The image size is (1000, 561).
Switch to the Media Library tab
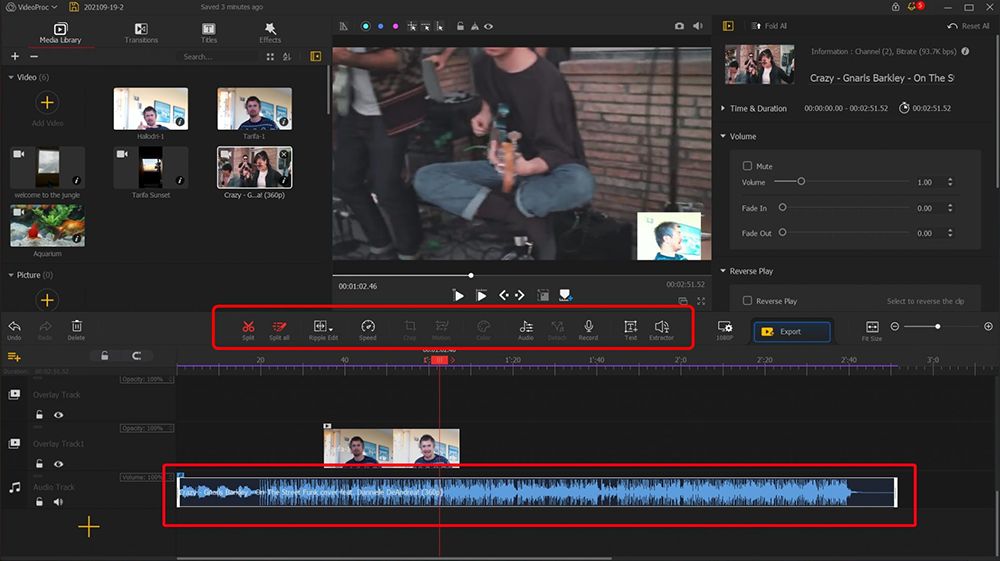(x=61, y=33)
